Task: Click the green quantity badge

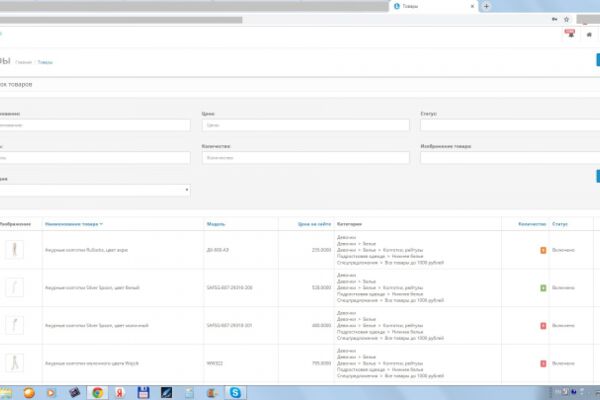Action: (x=543, y=288)
